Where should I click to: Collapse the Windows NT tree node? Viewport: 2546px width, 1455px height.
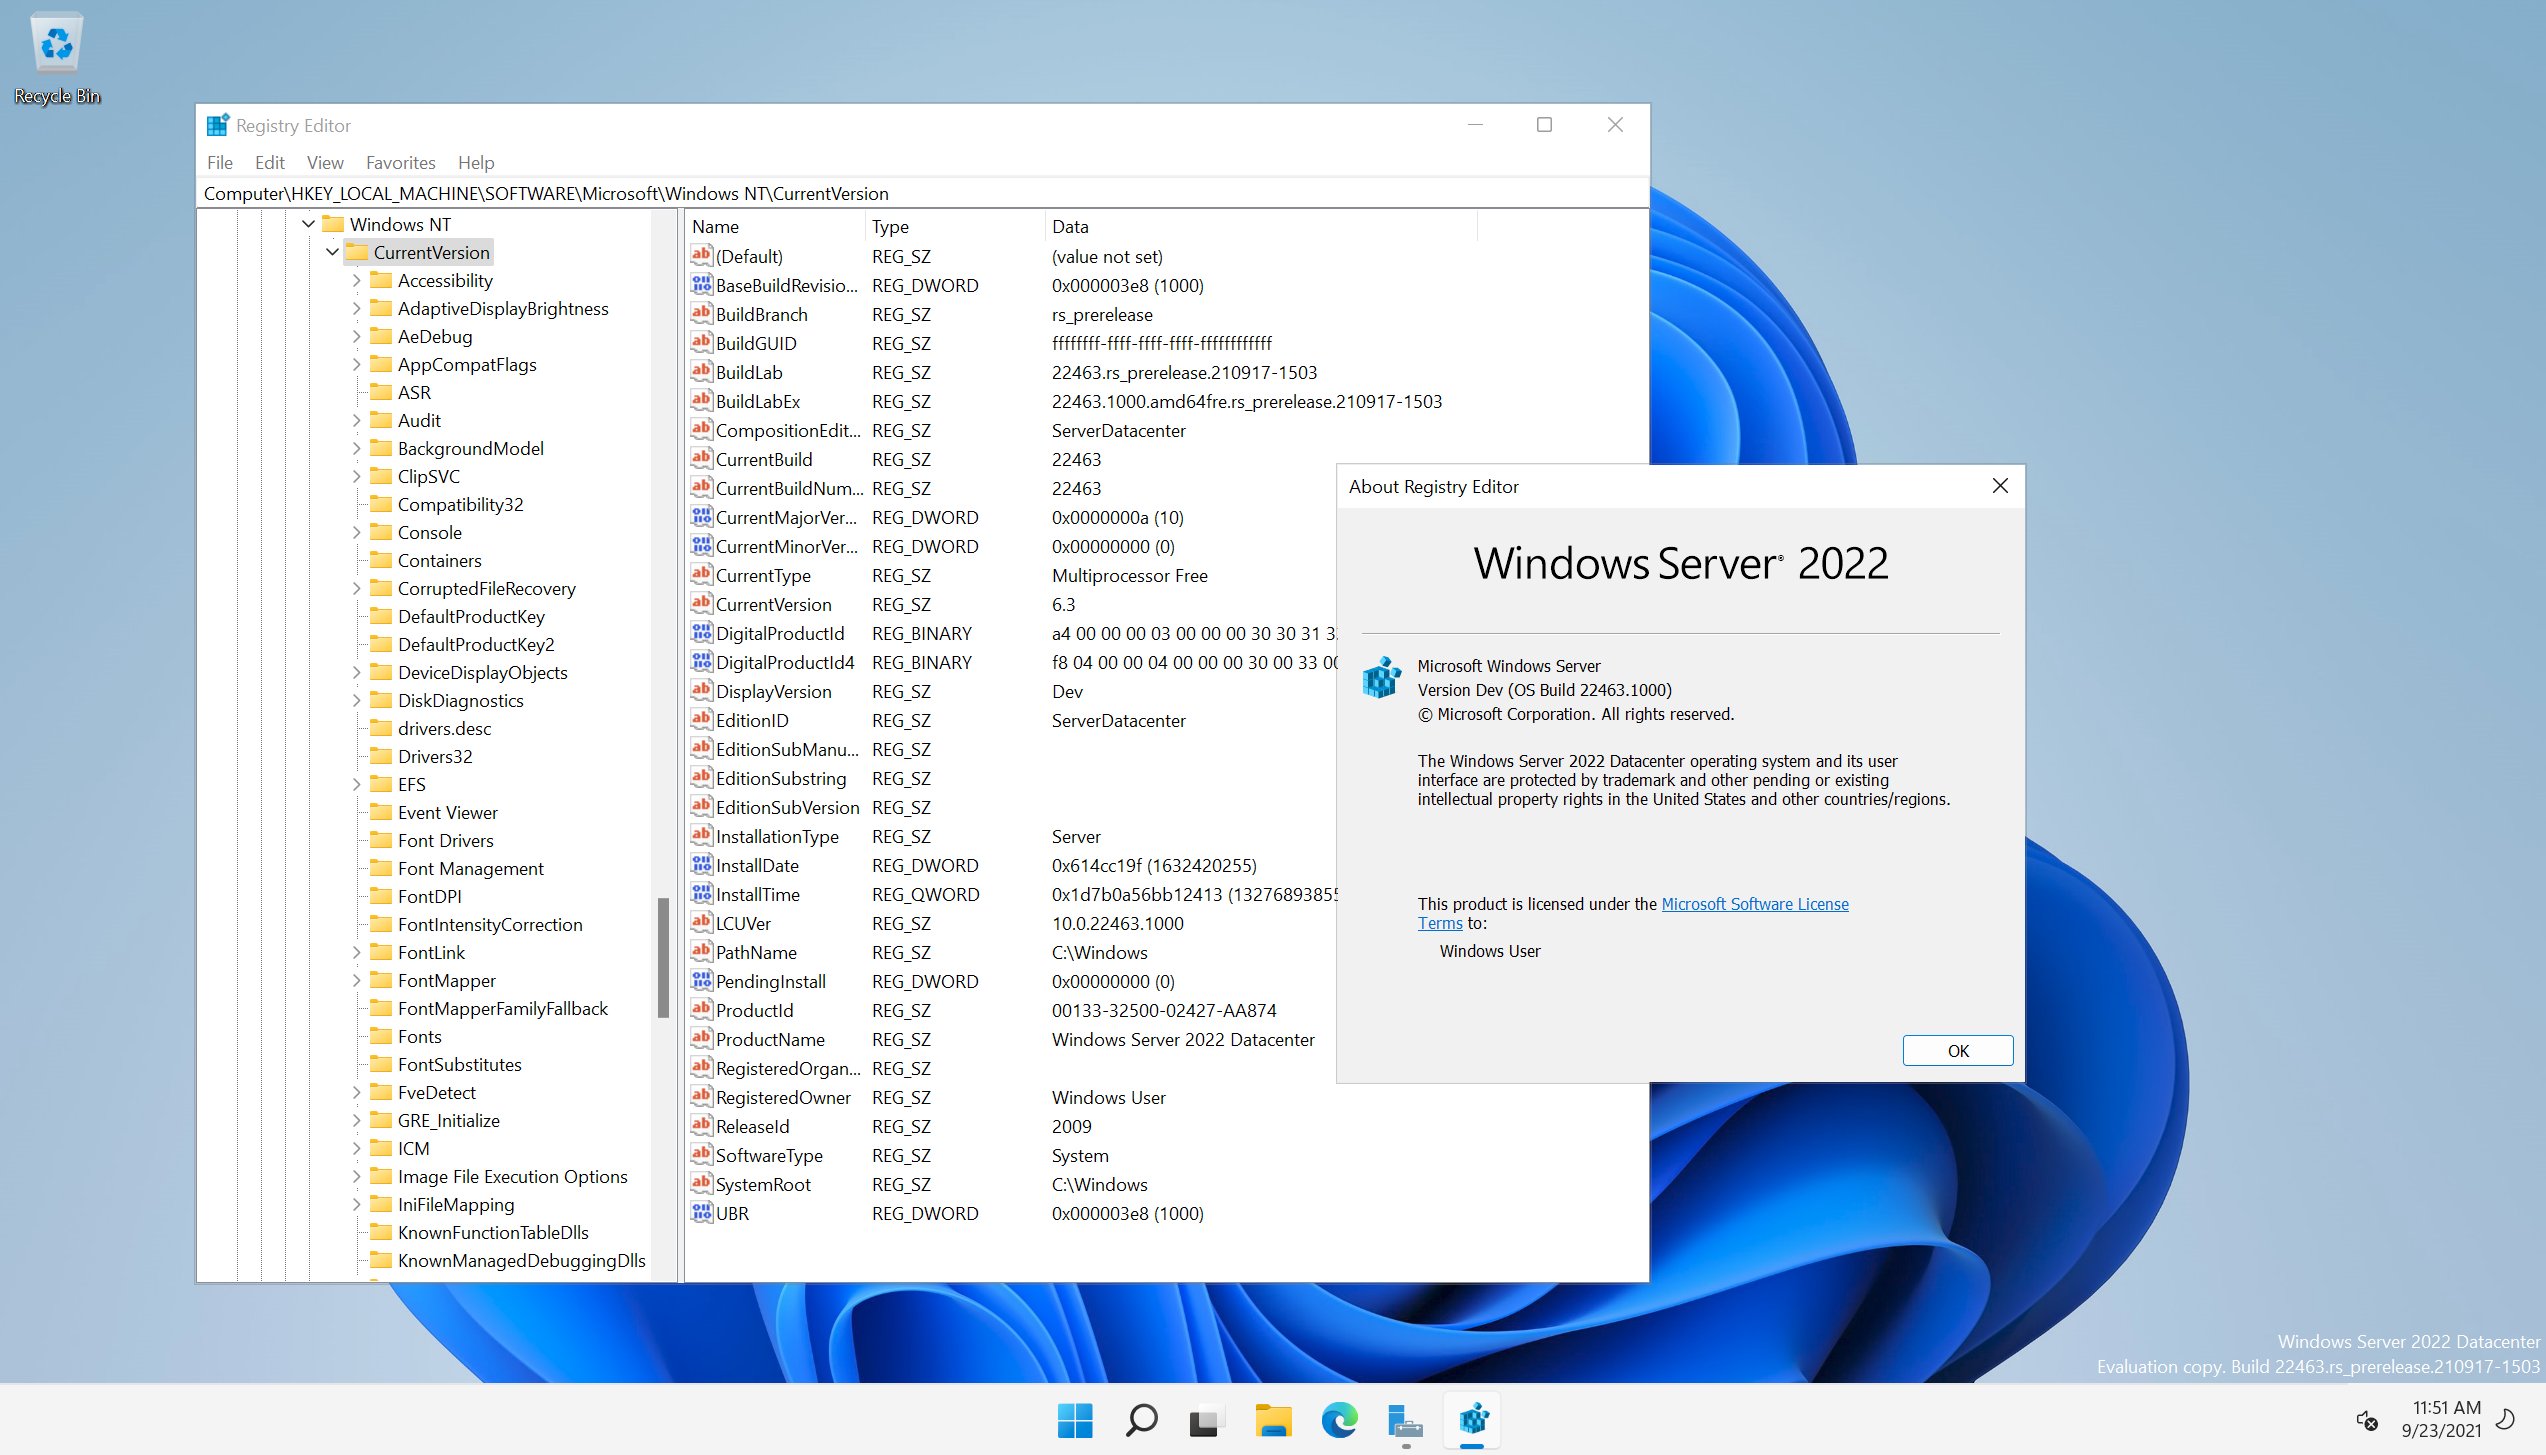pyautogui.click(x=309, y=224)
